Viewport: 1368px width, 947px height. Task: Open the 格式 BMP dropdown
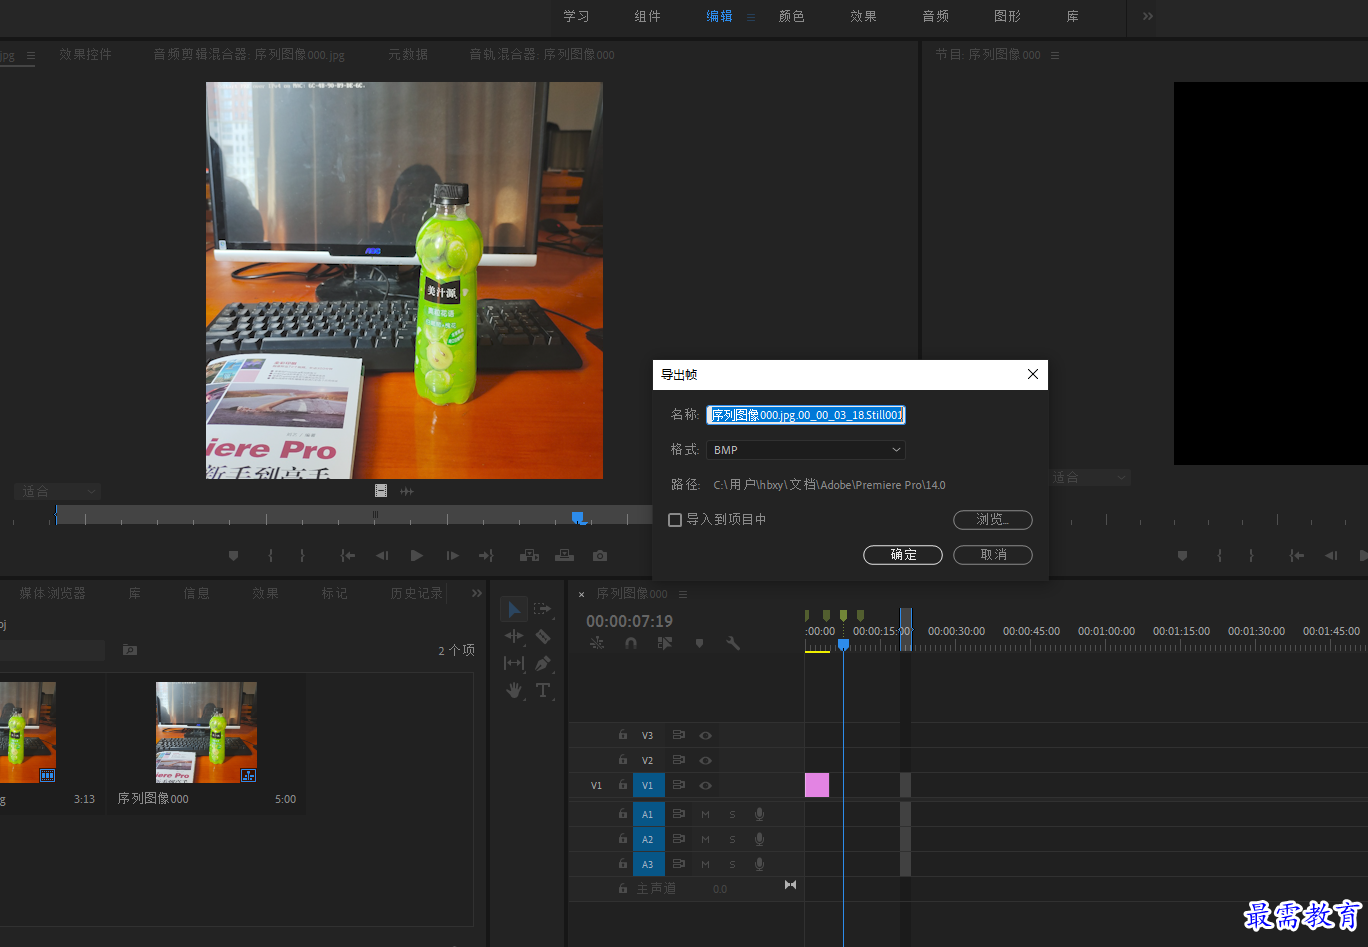[x=806, y=450]
